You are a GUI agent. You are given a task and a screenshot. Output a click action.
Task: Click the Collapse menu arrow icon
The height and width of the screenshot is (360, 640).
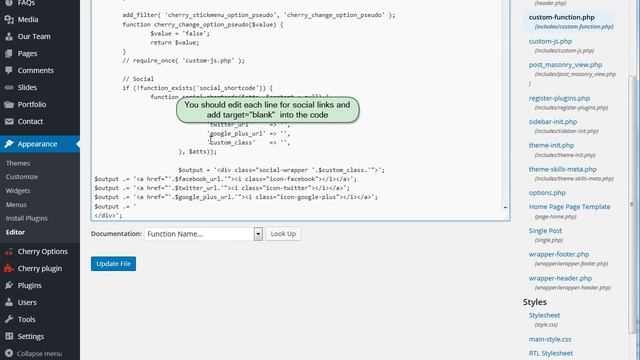(9, 353)
